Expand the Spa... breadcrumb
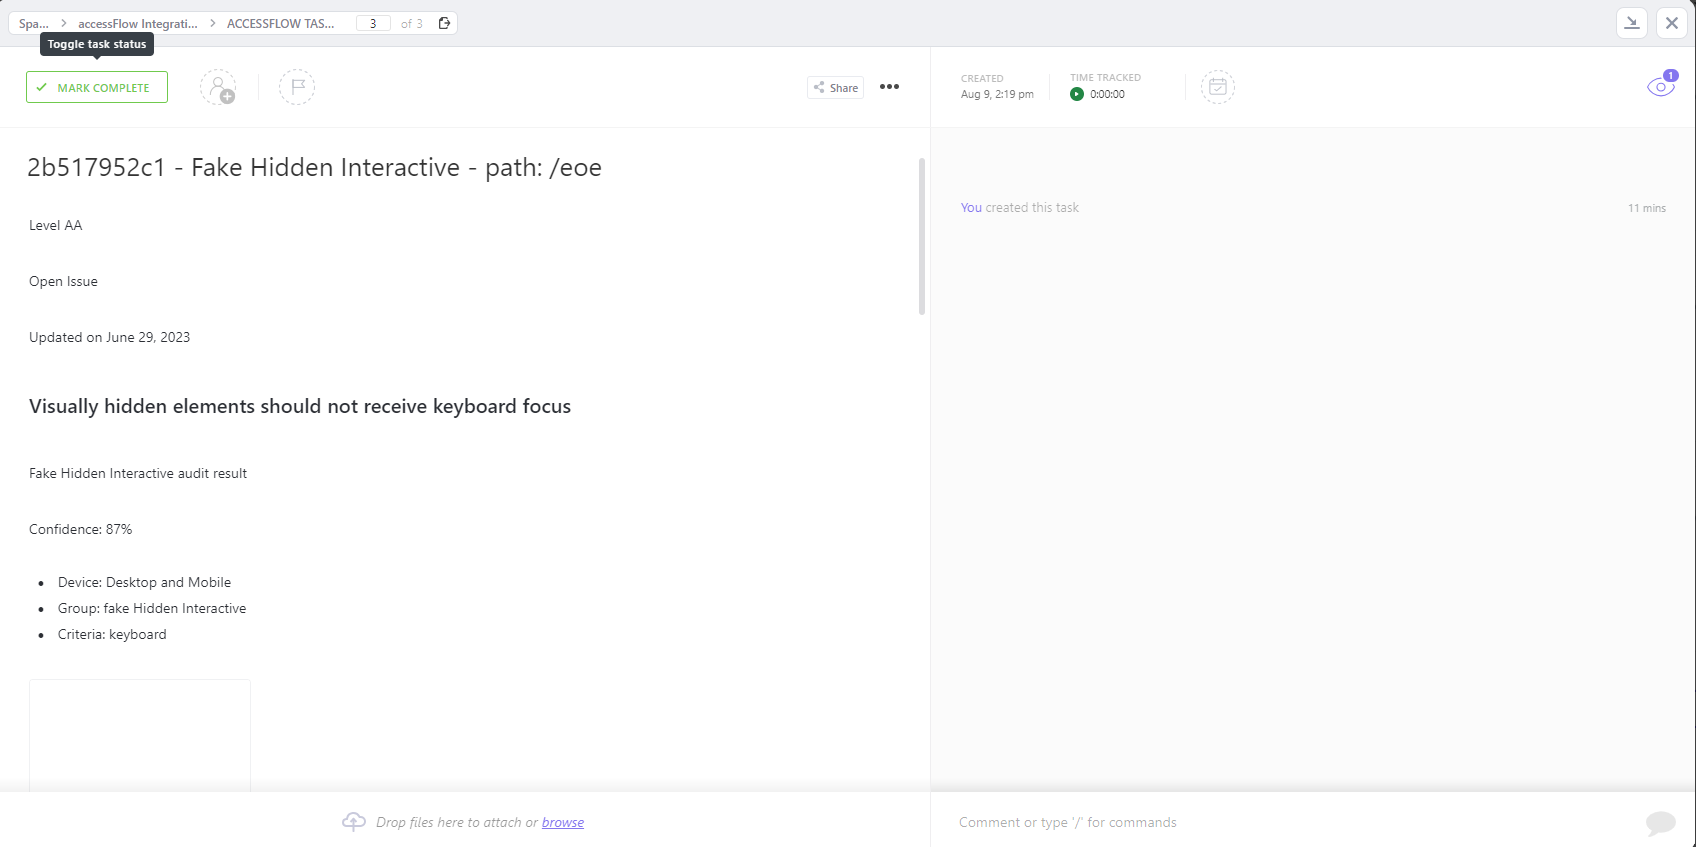Image resolution: width=1696 pixels, height=847 pixels. pyautogui.click(x=33, y=24)
